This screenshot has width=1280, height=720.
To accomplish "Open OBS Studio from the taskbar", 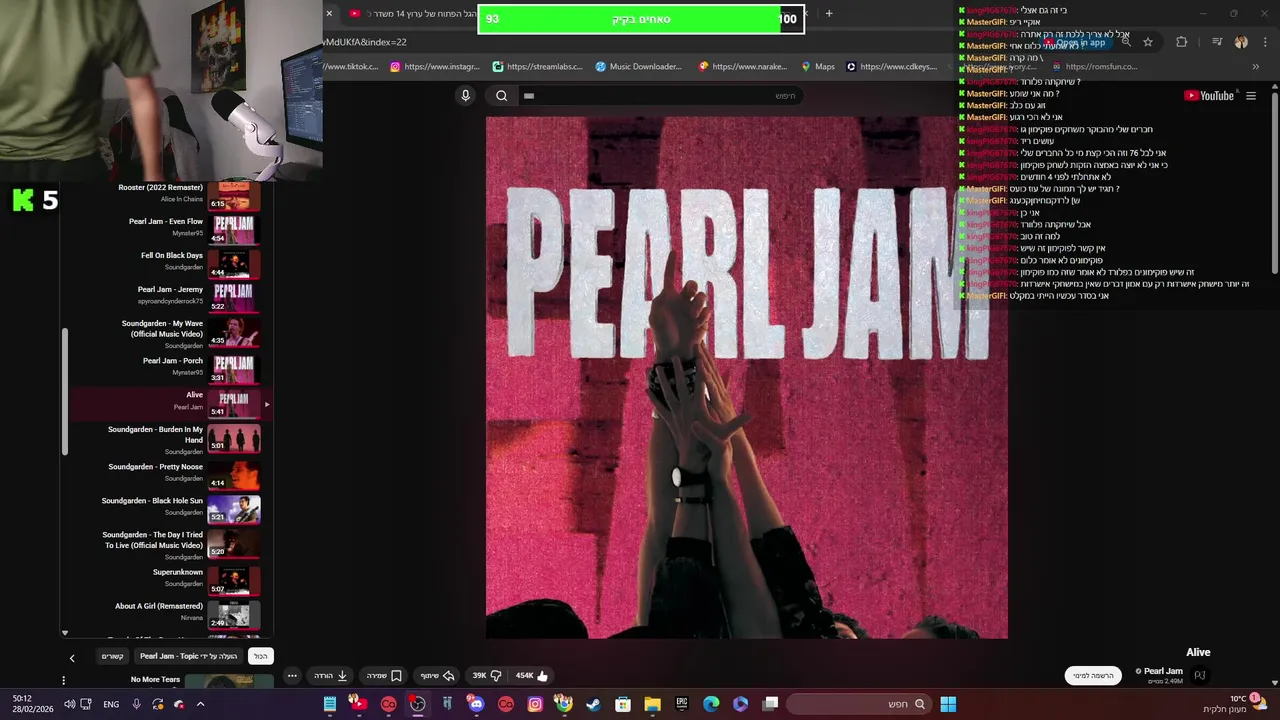I will [x=417, y=704].
